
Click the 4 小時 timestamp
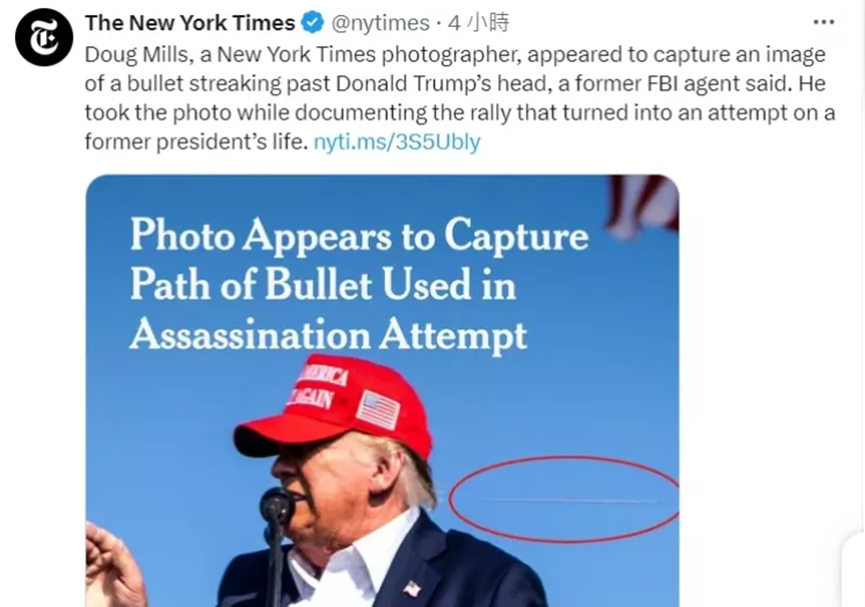pyautogui.click(x=478, y=23)
